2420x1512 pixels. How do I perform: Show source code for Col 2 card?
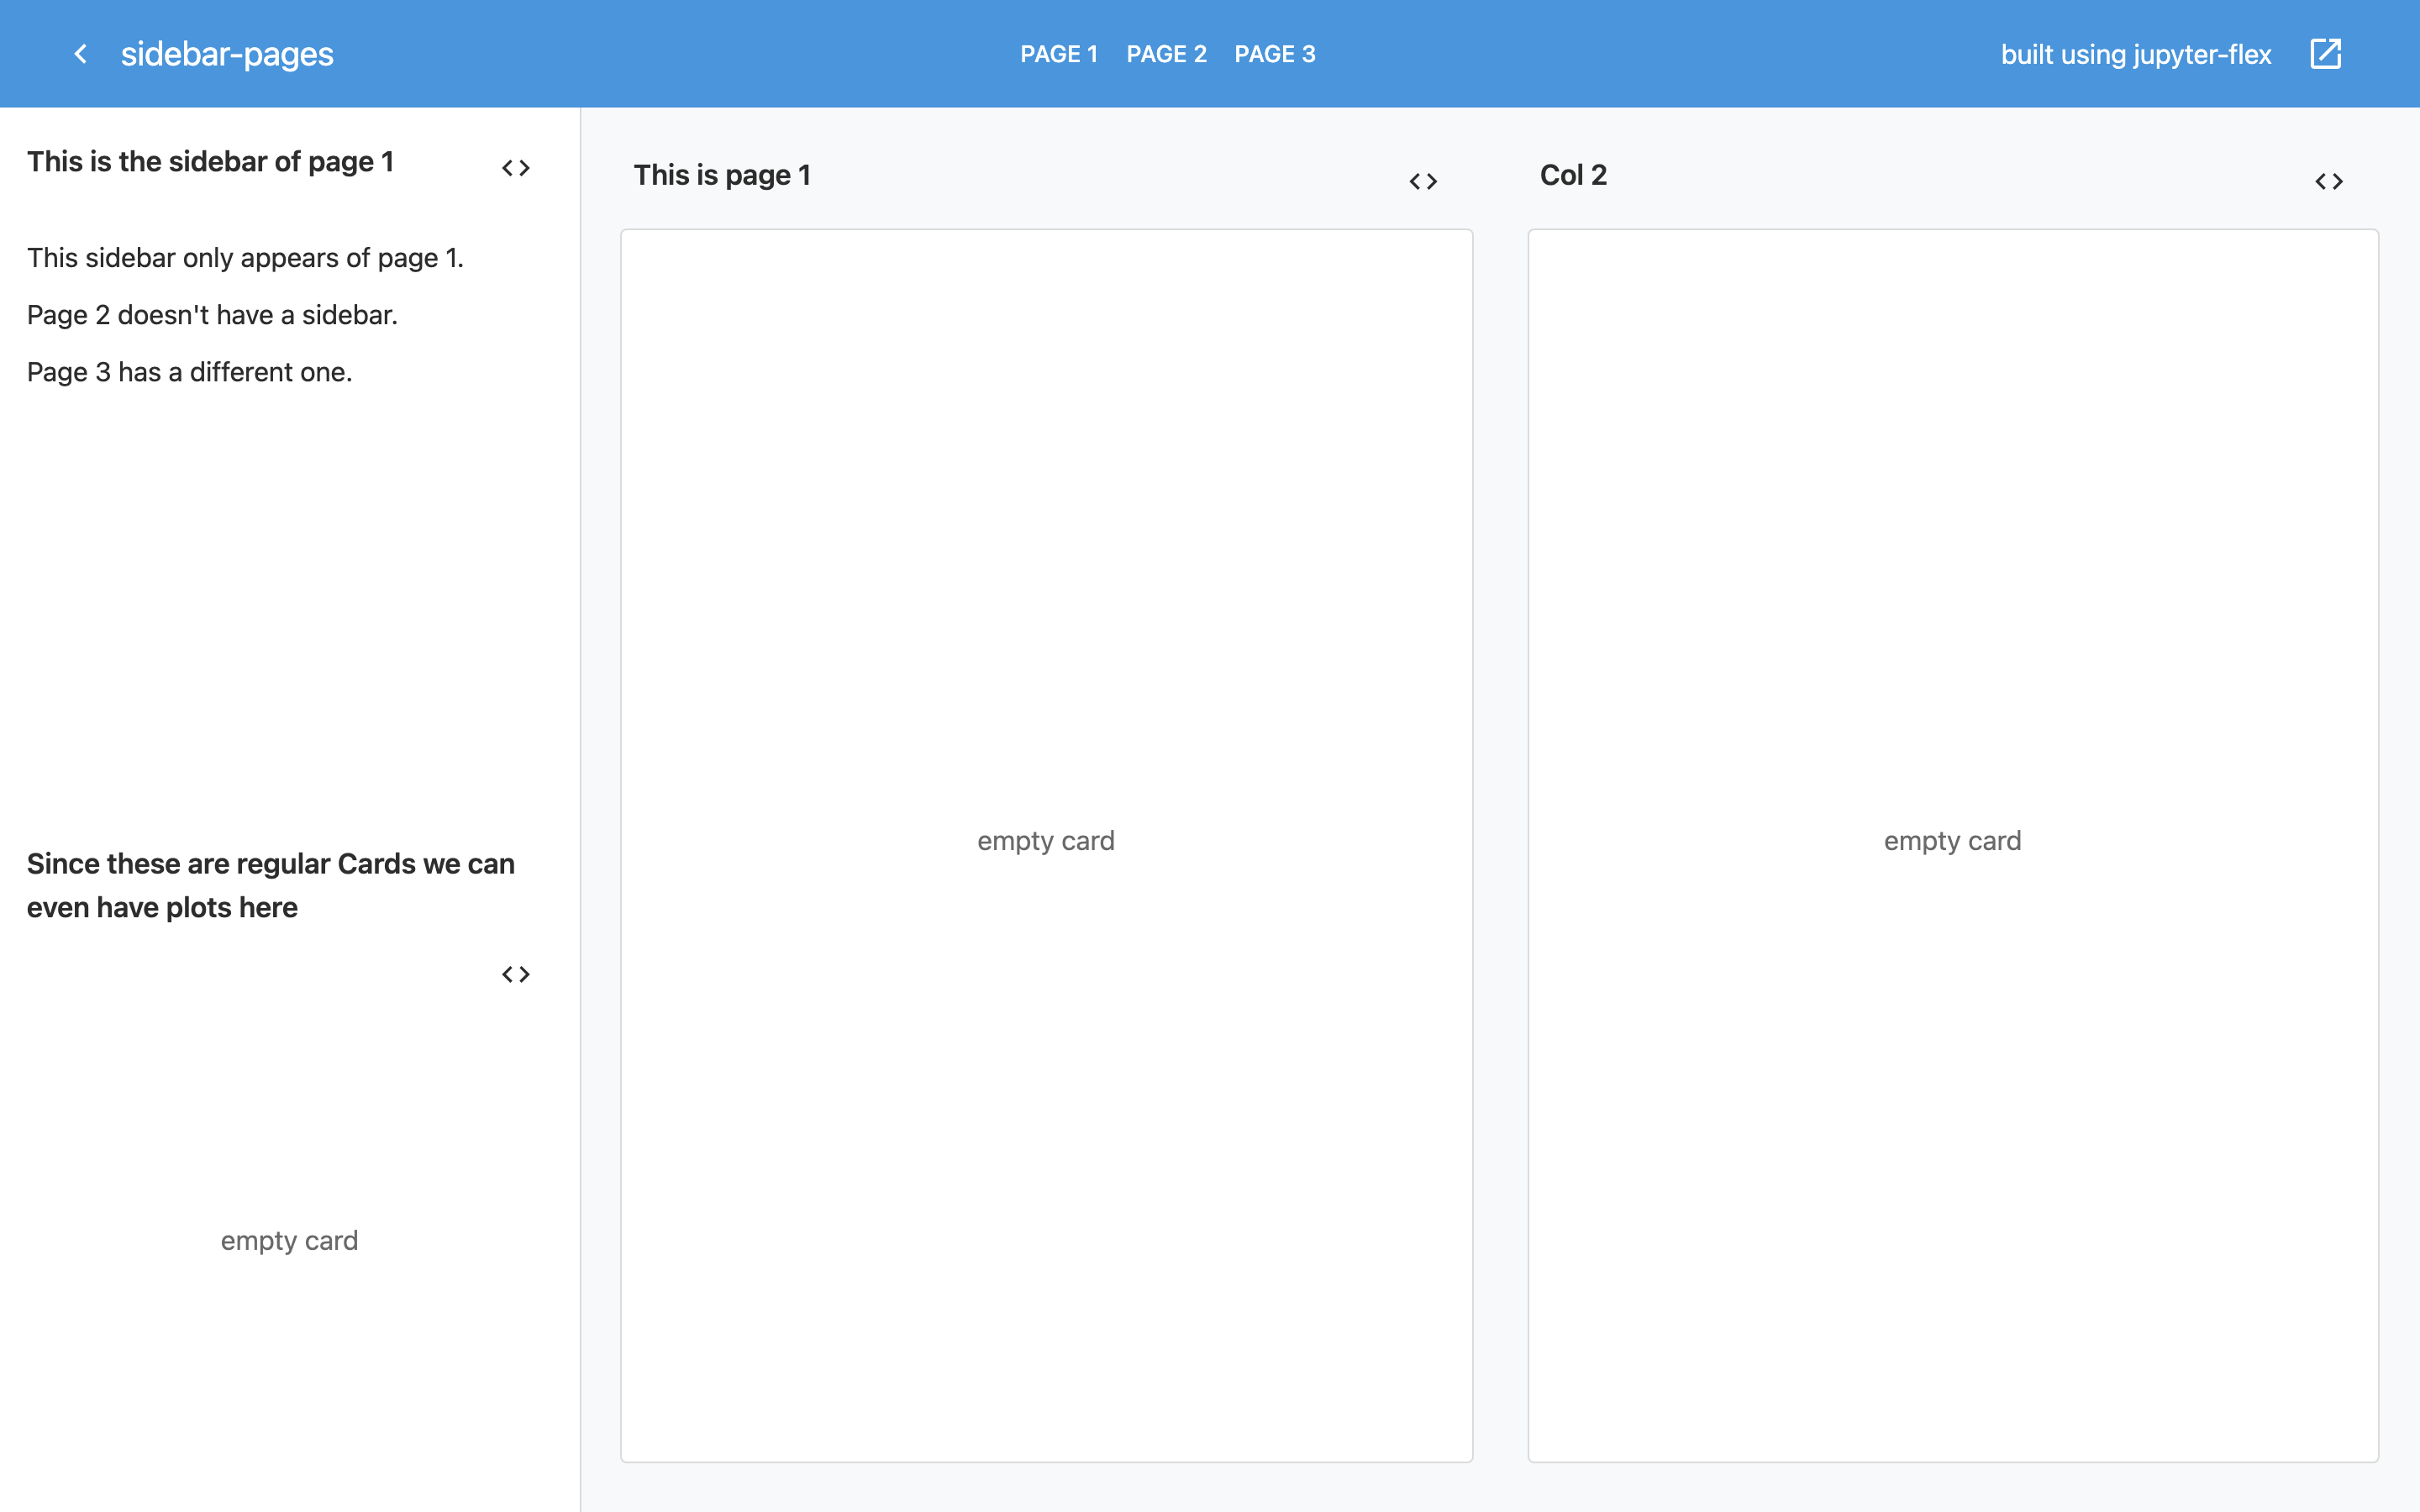click(x=2329, y=182)
